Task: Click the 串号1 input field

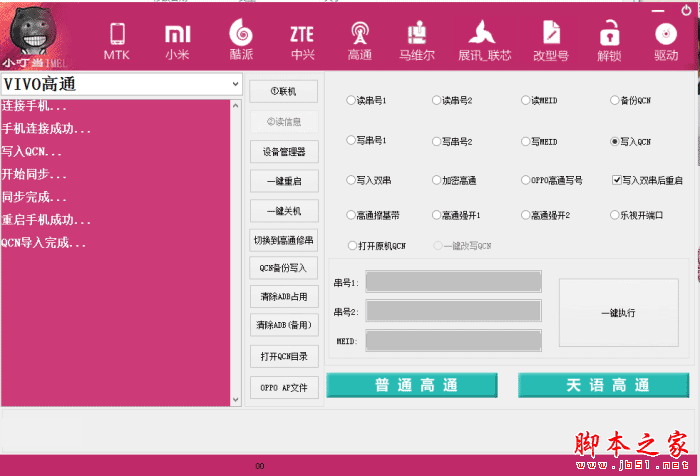Action: 454,282
